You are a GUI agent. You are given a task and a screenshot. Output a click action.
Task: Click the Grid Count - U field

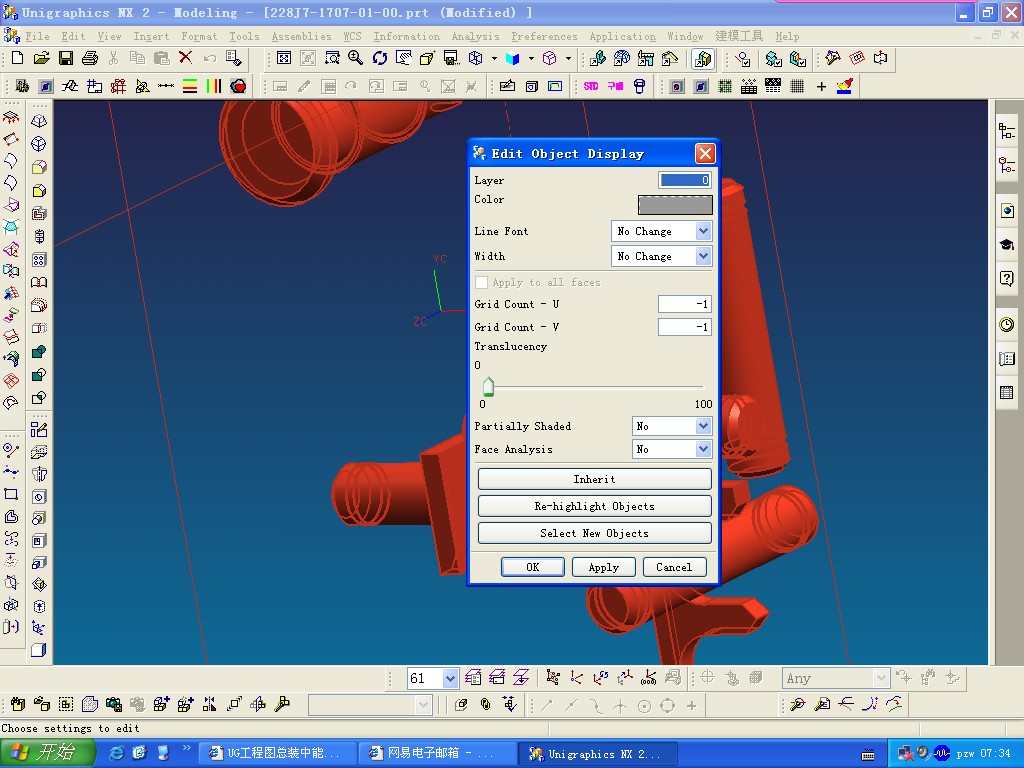click(x=684, y=304)
